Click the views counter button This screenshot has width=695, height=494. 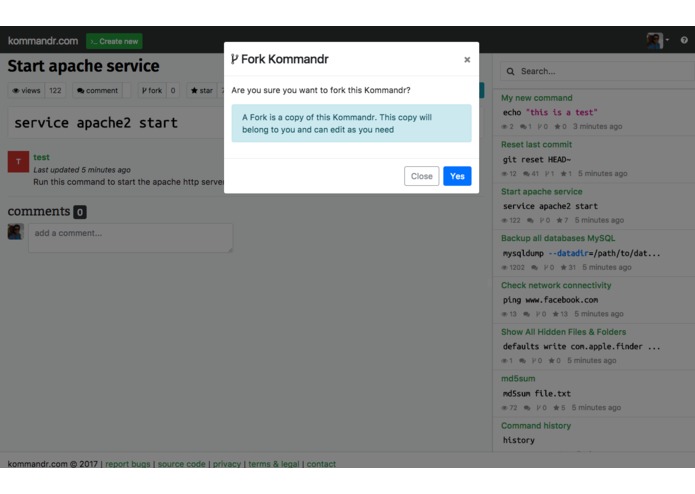(x=36, y=90)
